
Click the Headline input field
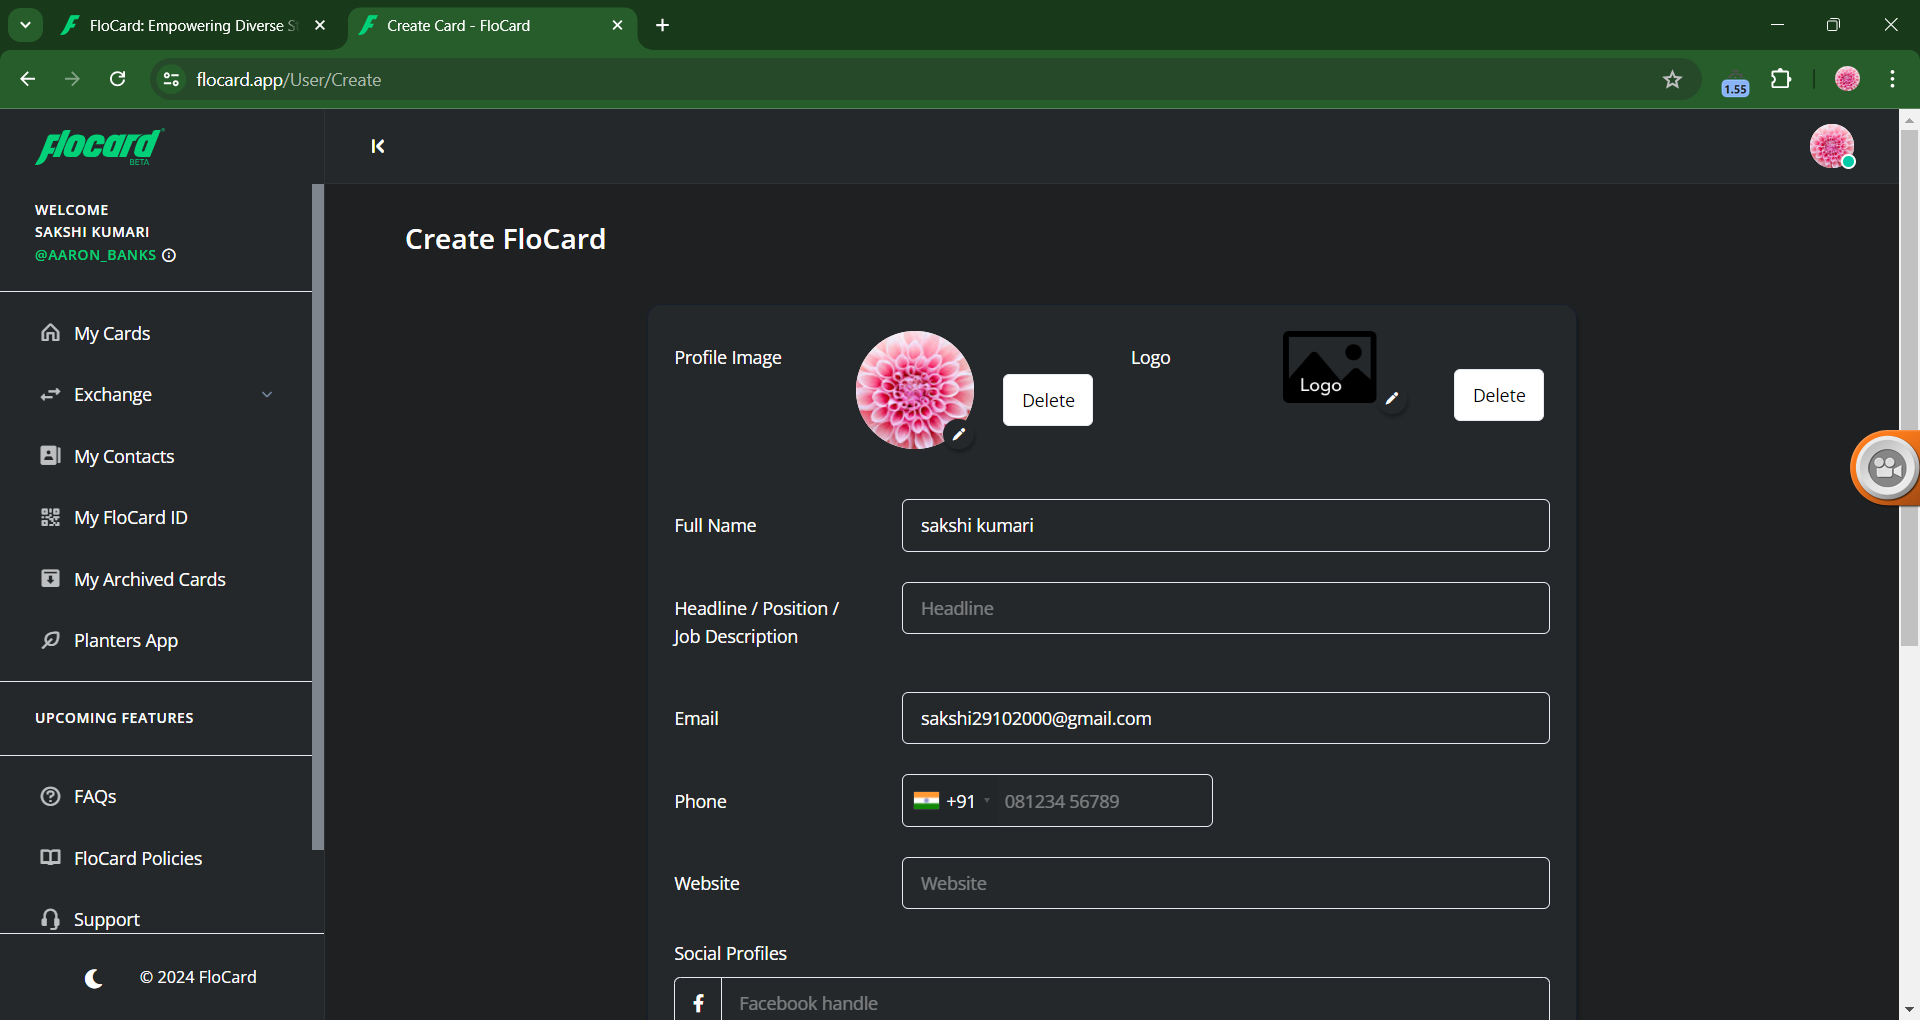1225,608
